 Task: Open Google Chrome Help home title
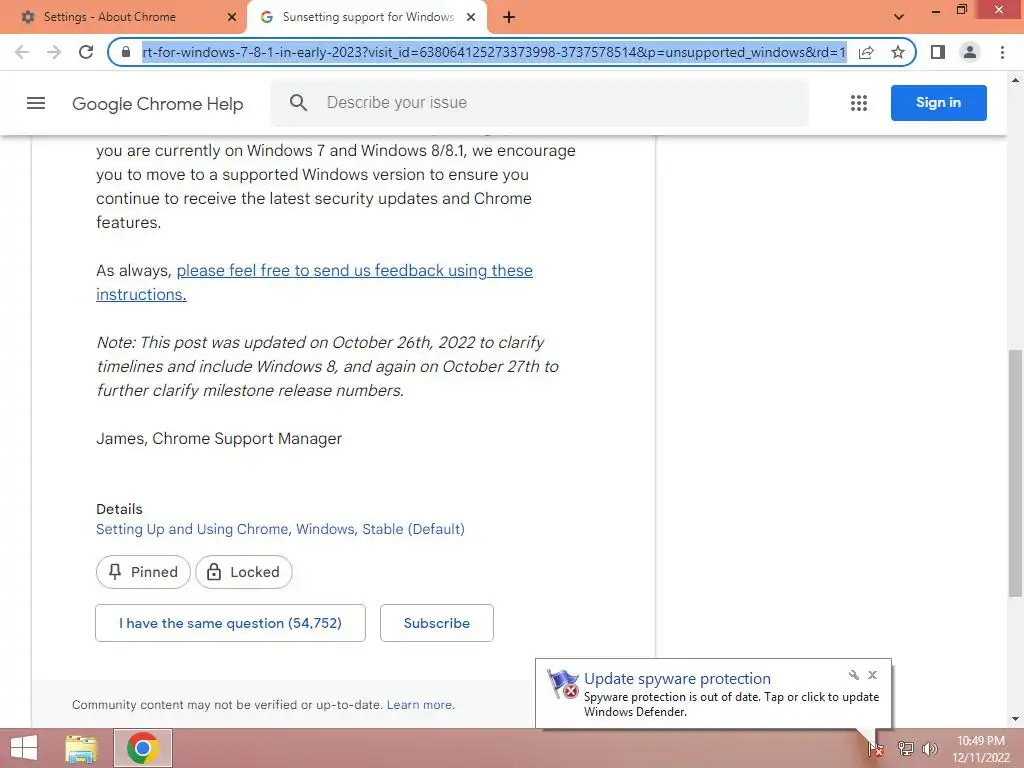click(157, 104)
